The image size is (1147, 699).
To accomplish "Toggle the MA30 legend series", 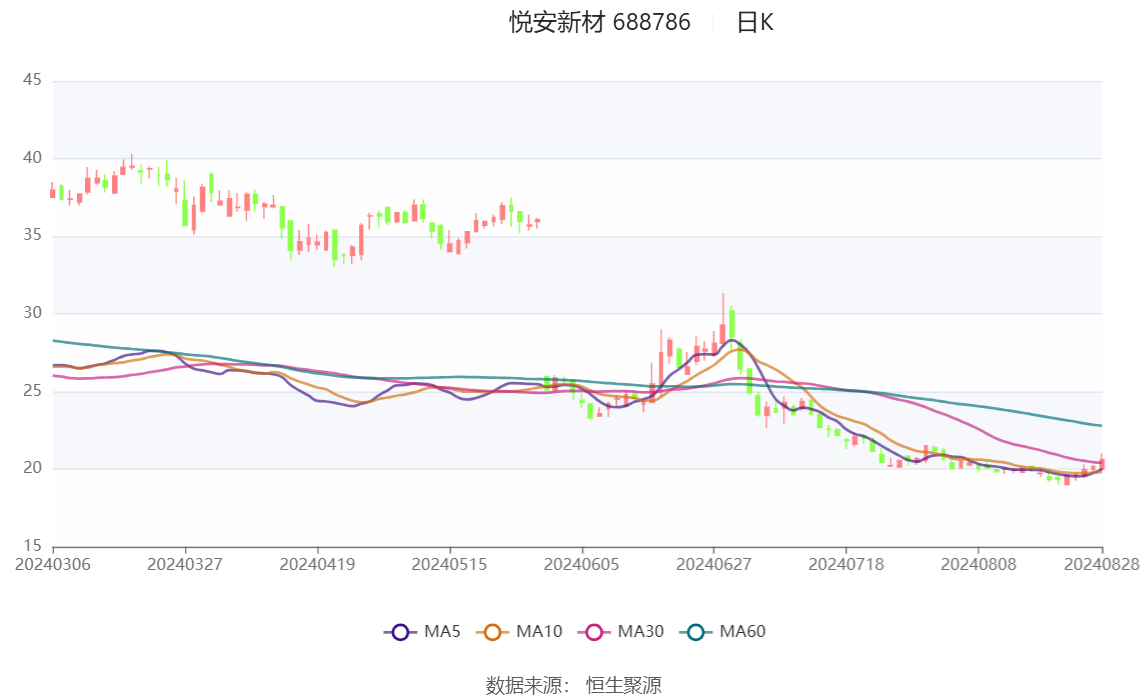I will coord(621,632).
